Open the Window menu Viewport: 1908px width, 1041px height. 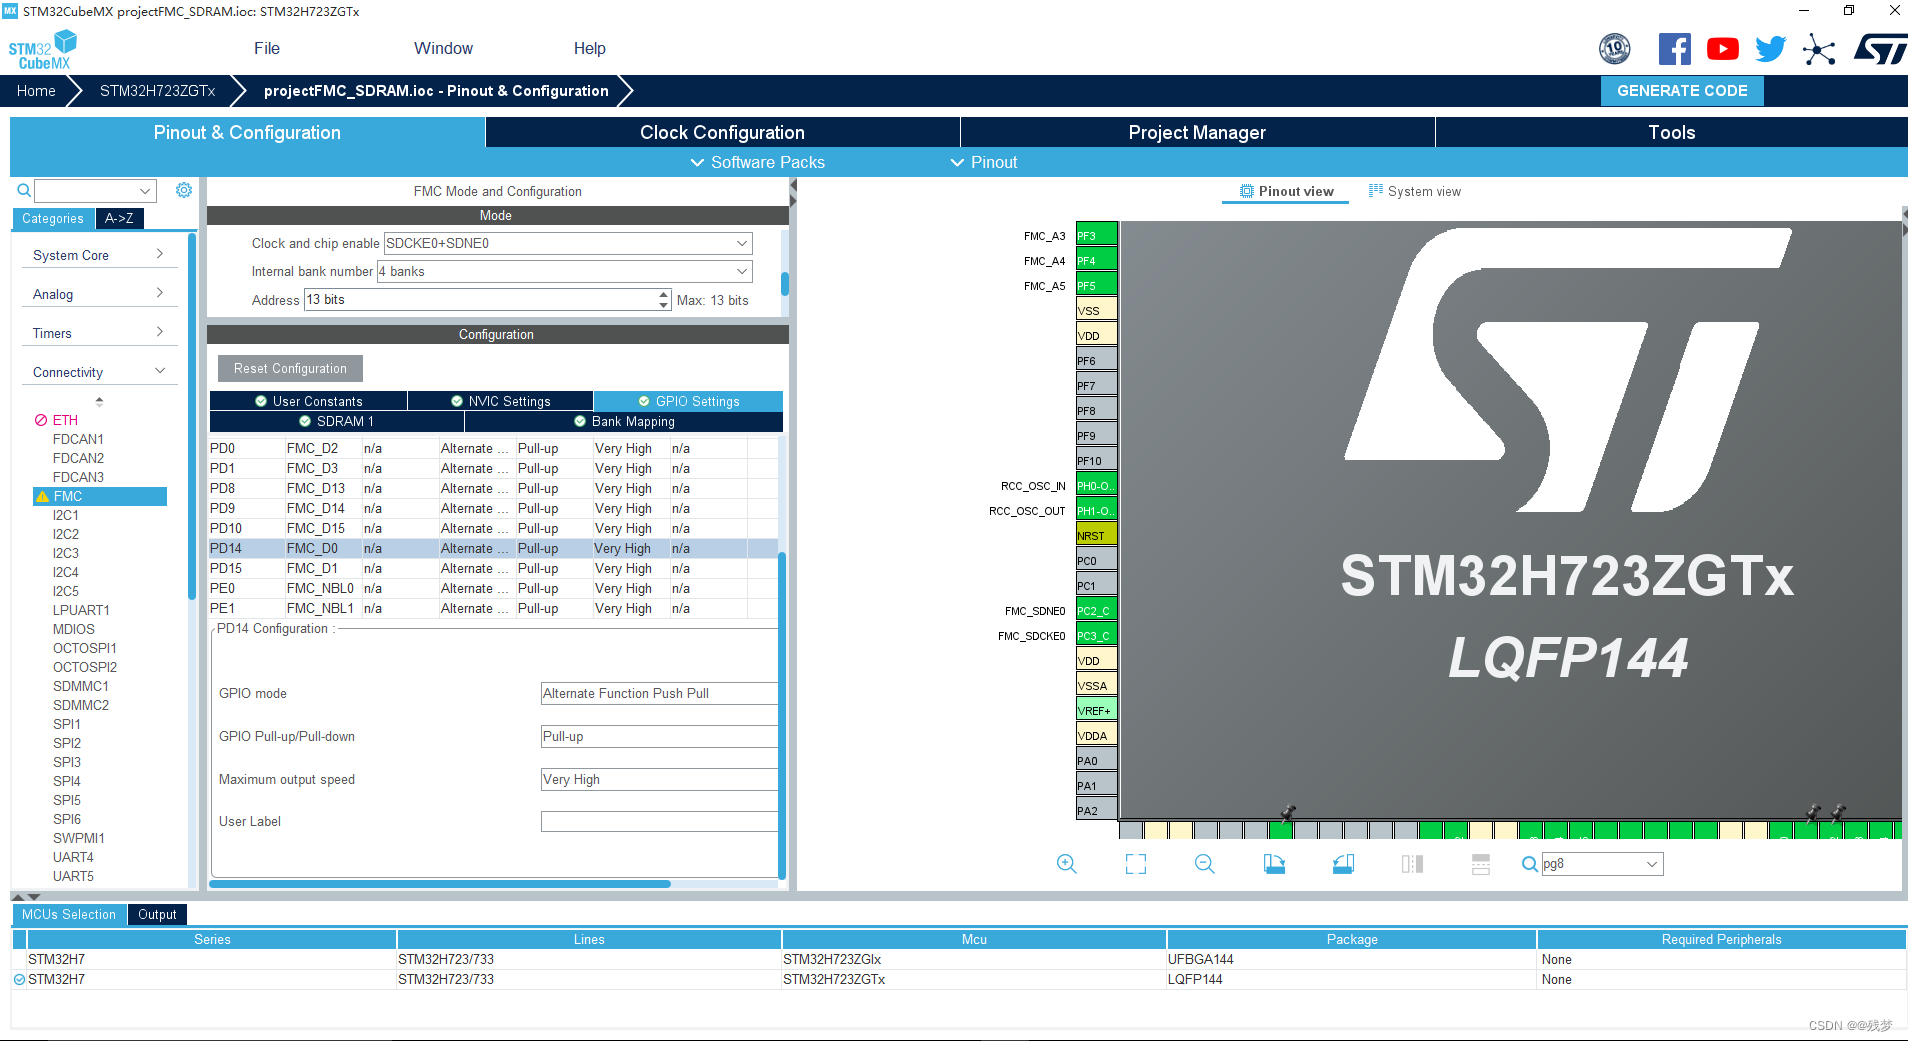(x=443, y=48)
